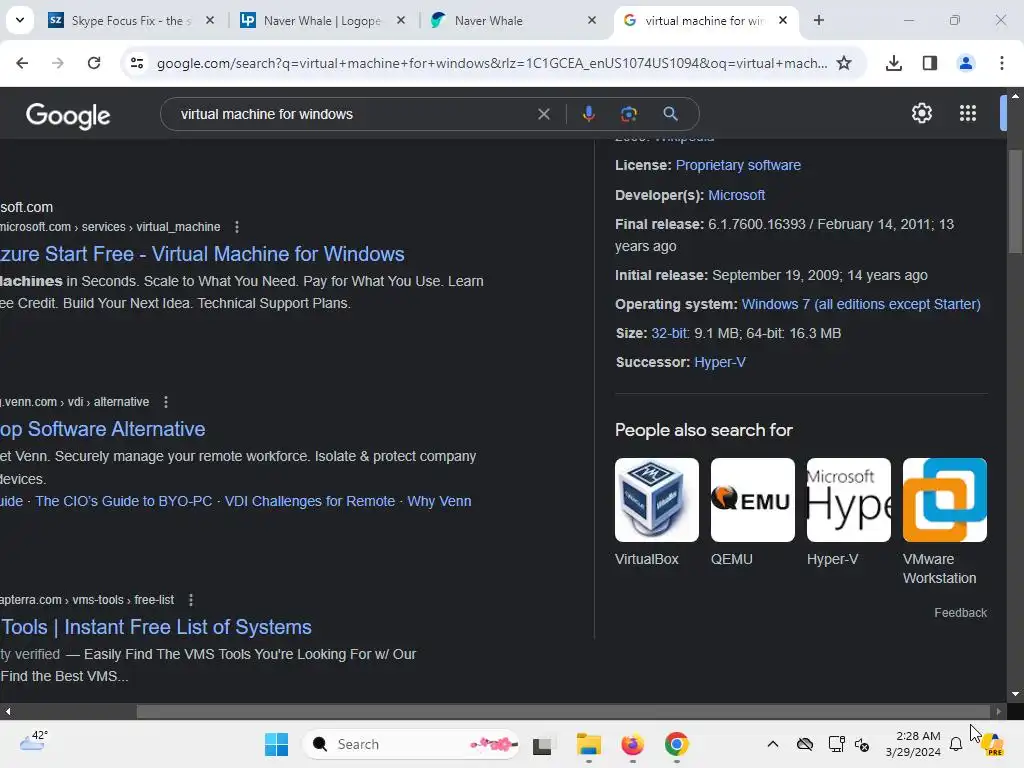The image size is (1024, 768).
Task: Go to Google home via logo
Action: click(x=68, y=116)
